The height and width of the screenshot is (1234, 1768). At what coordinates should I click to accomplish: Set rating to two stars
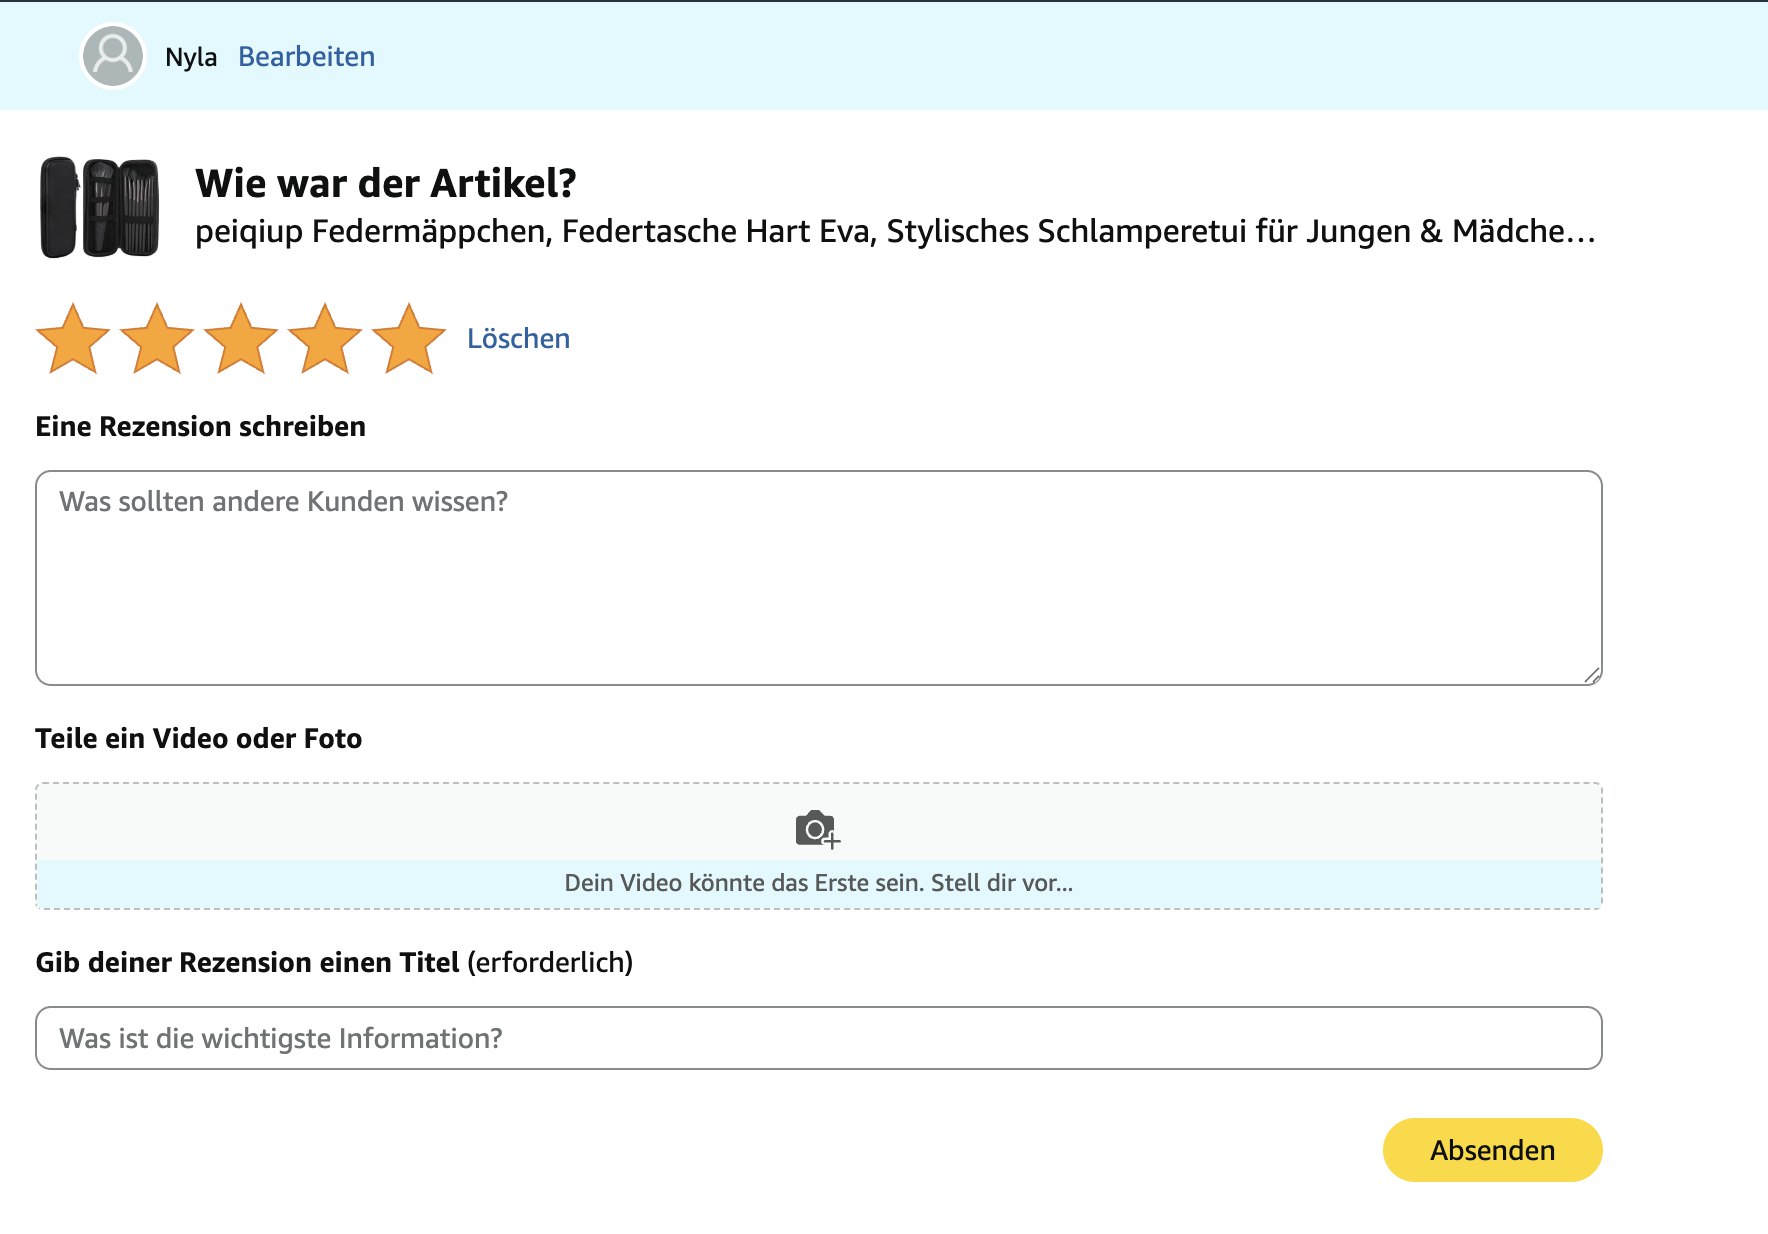(157, 339)
